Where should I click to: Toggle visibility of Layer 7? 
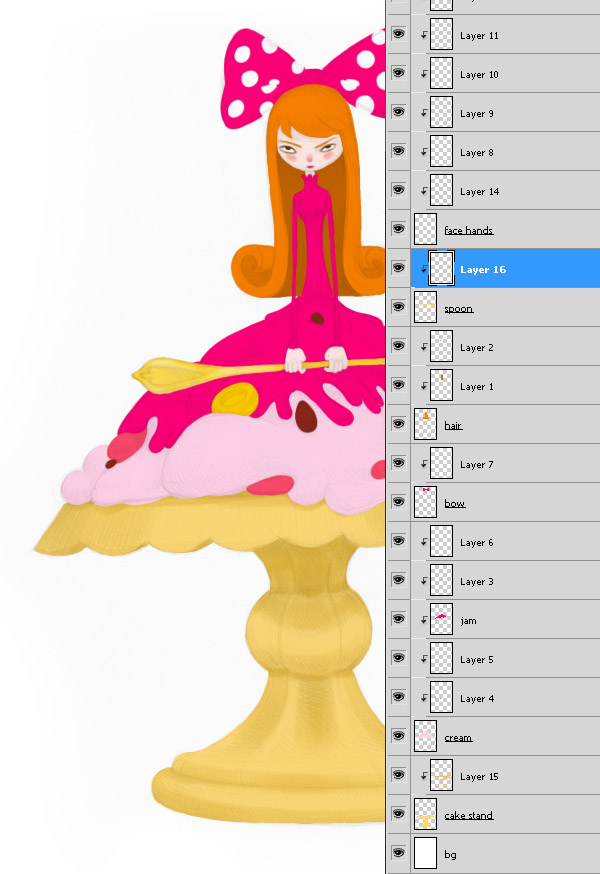[x=398, y=463]
